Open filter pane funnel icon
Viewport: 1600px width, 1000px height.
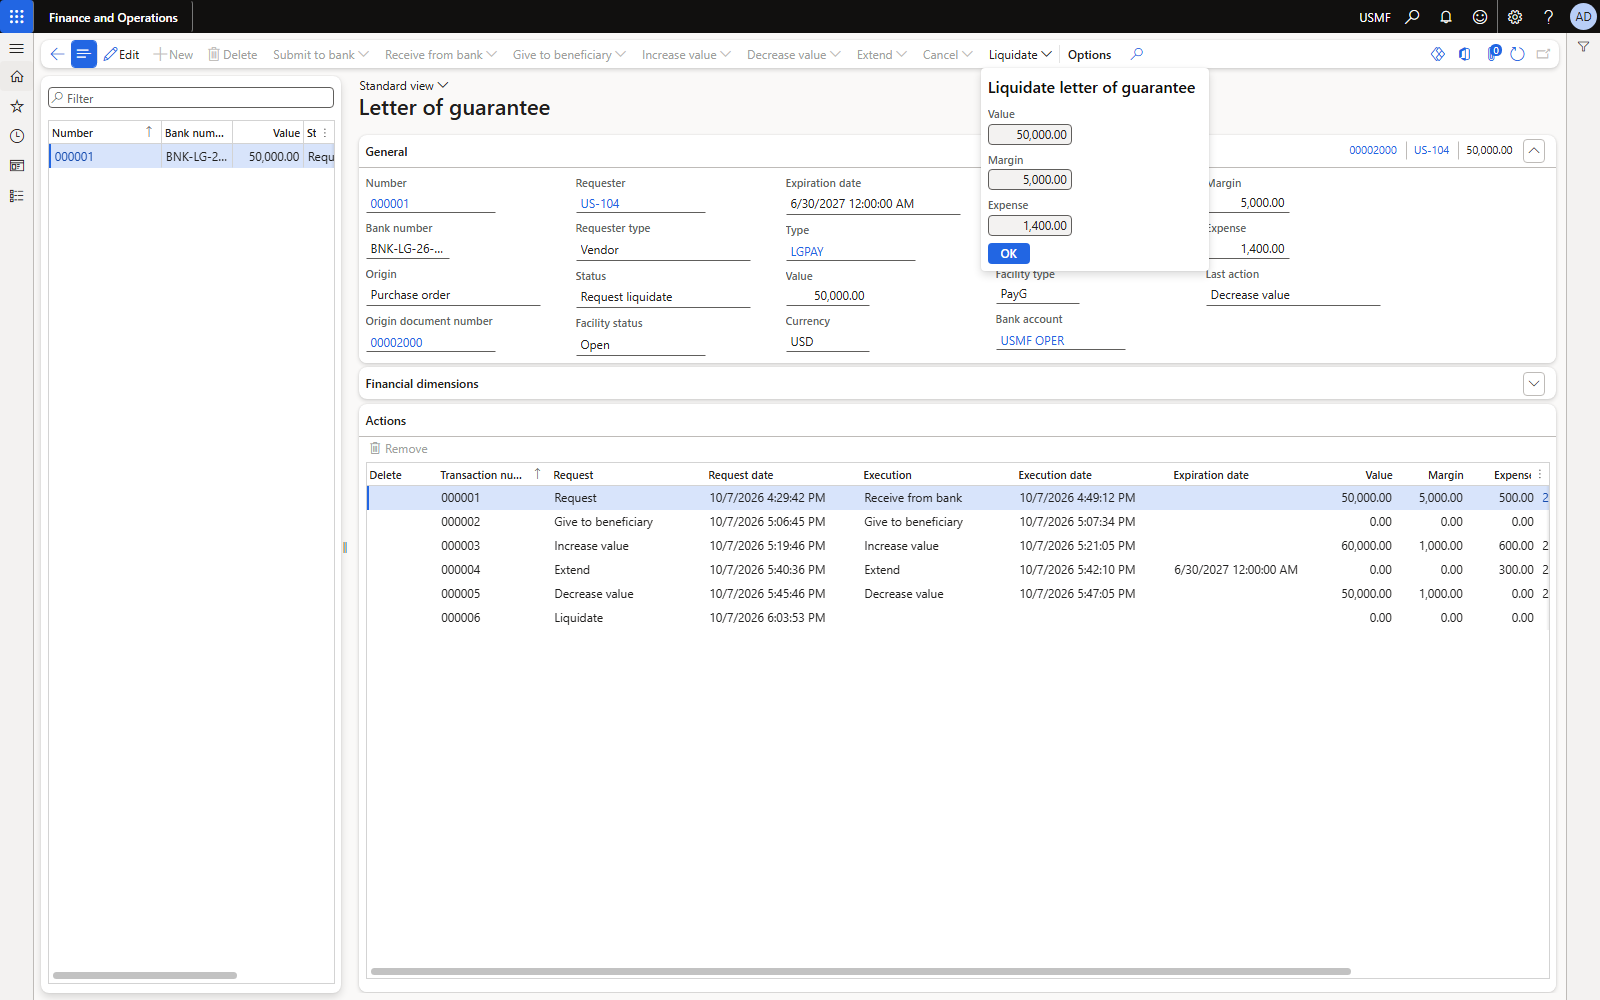(1583, 47)
